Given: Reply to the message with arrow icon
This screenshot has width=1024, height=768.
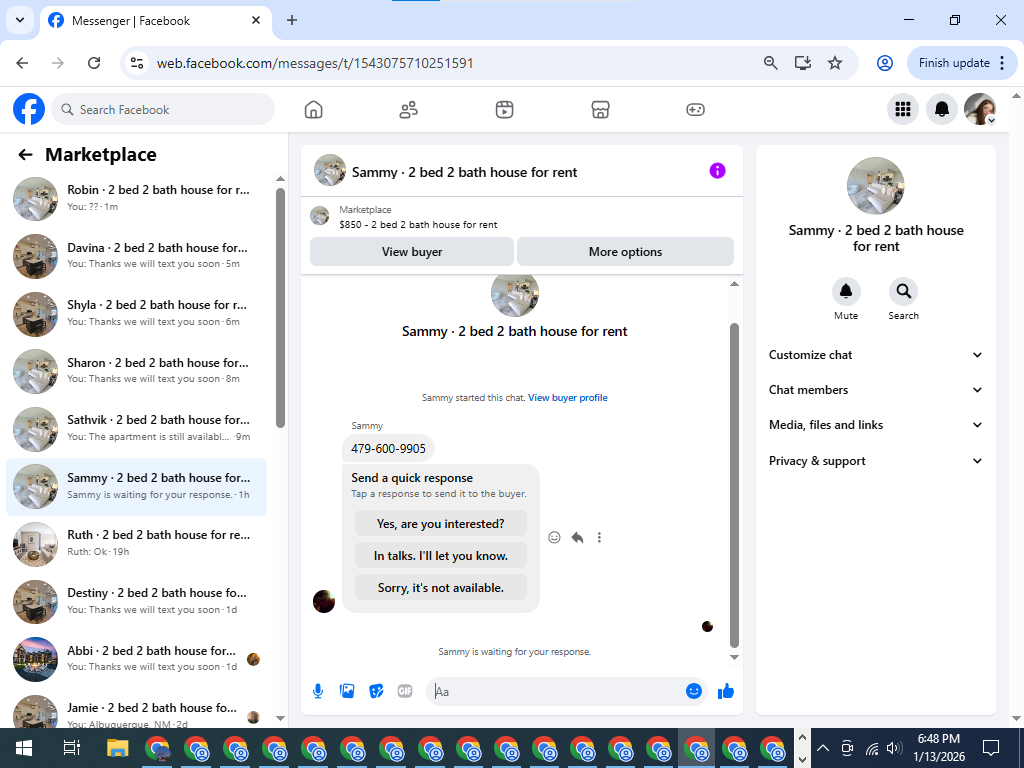Looking at the screenshot, I should click(x=577, y=537).
